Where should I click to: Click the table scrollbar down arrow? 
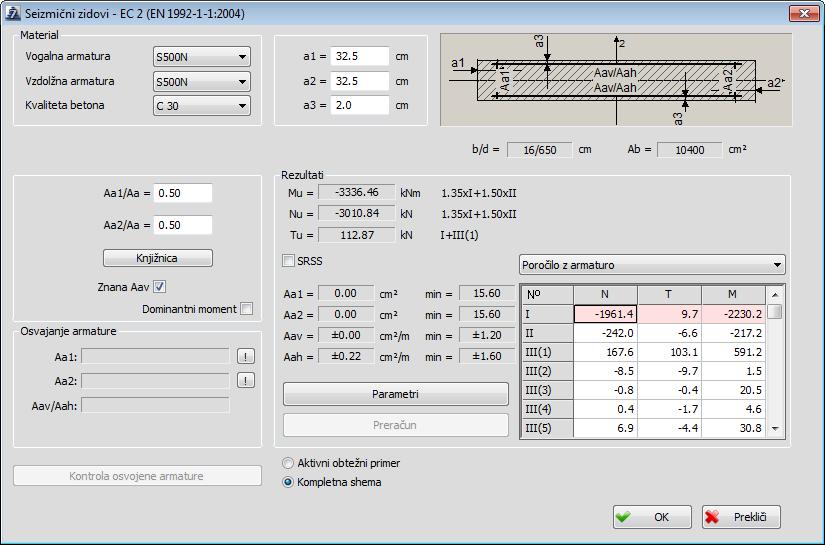(774, 429)
